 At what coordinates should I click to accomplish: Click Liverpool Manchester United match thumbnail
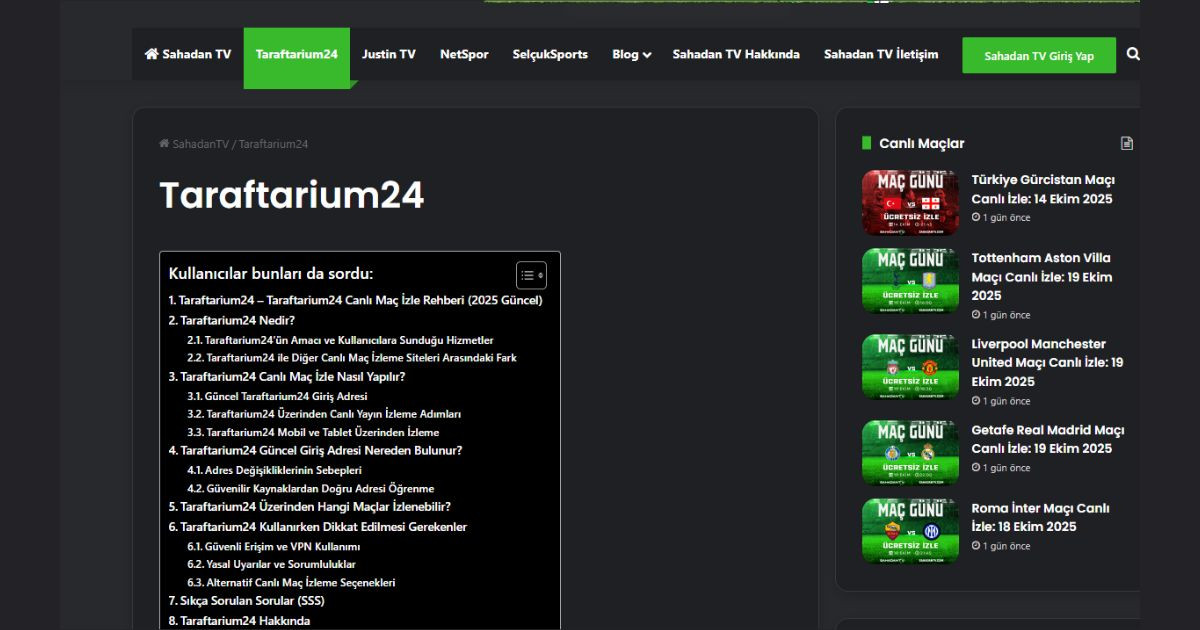(910, 367)
